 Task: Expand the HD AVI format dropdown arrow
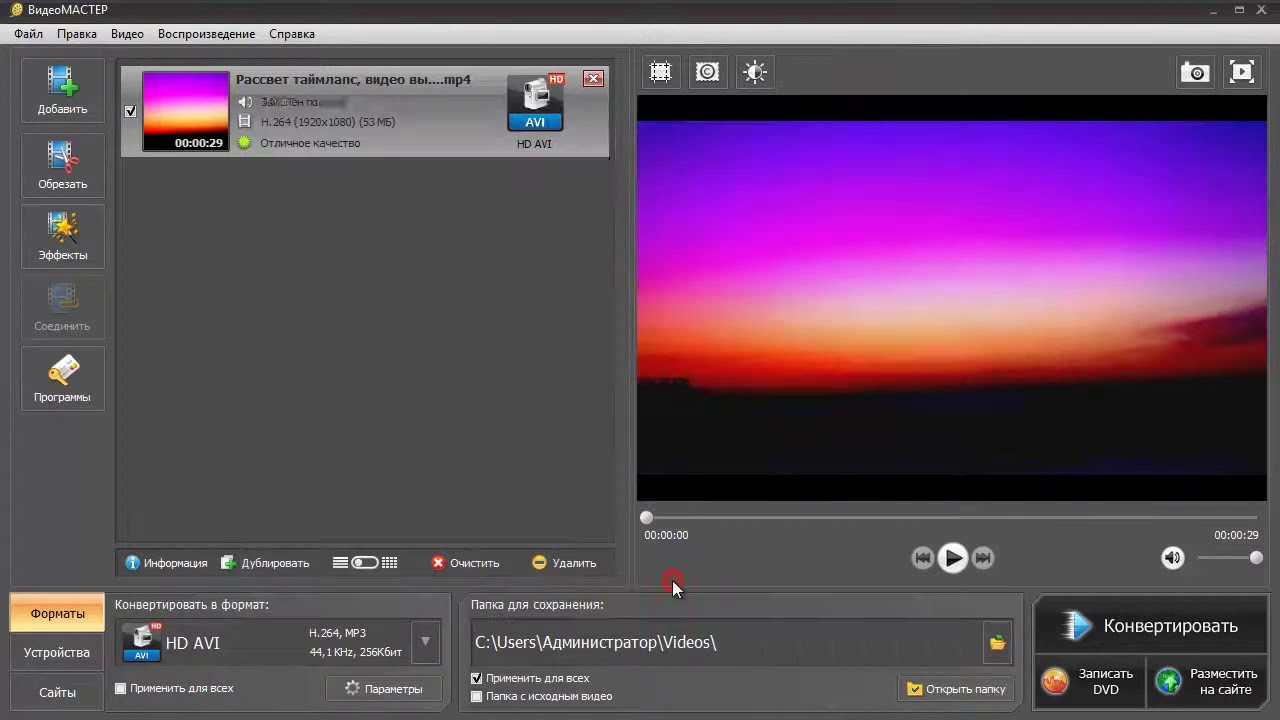click(x=425, y=642)
